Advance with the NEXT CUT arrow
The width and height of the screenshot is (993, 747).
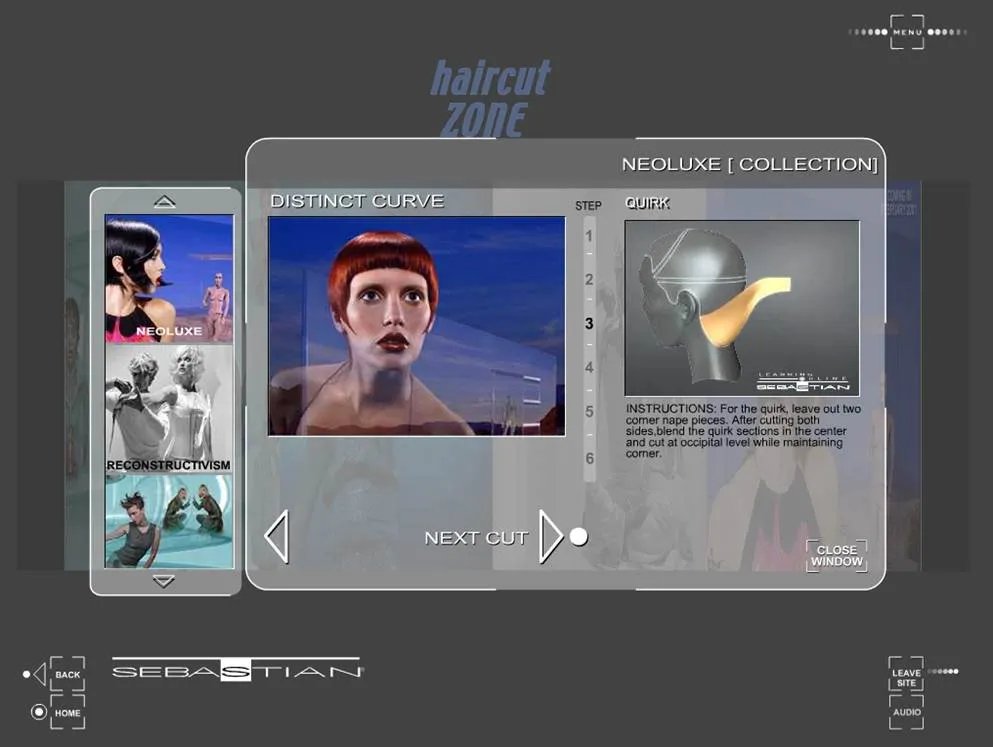click(x=551, y=536)
